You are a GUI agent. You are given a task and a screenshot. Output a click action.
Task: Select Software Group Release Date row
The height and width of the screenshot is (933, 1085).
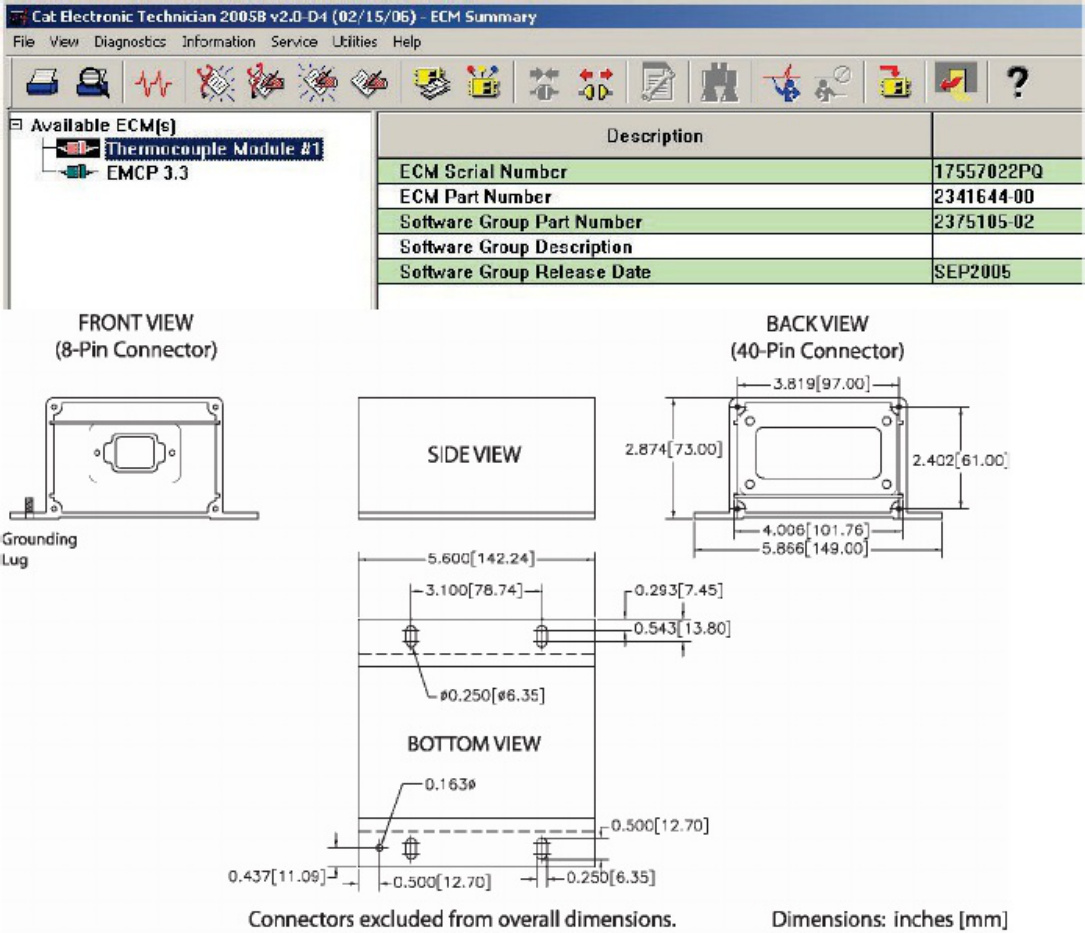730,271
